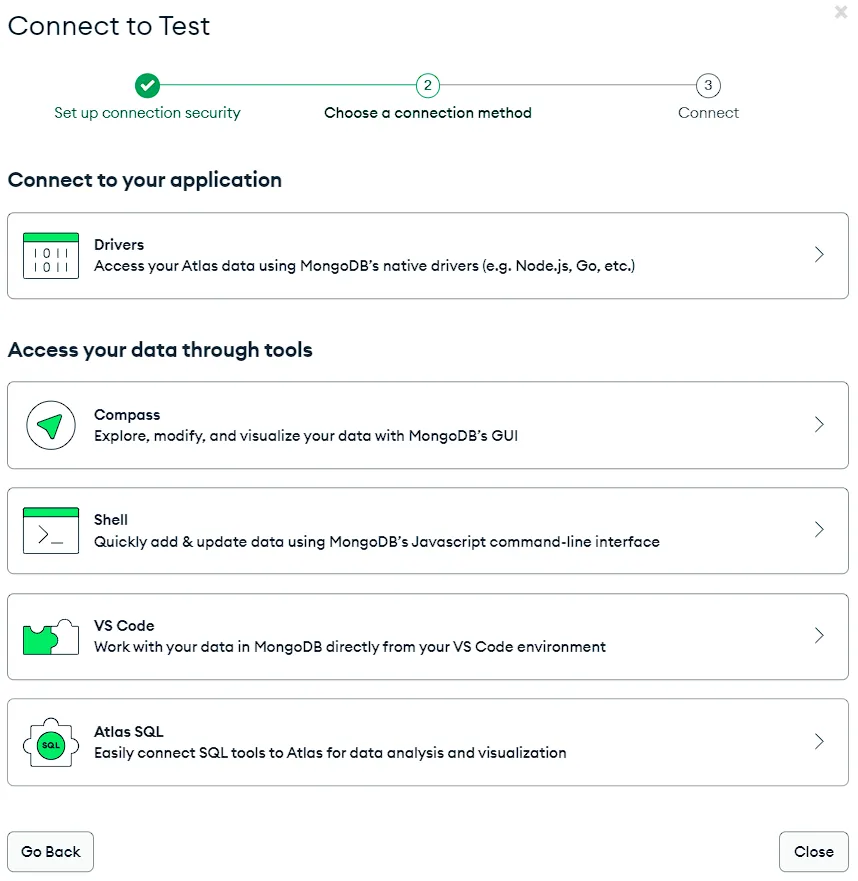This screenshot has height=881, width=858.
Task: Expand the Drivers option chevron
Action: (x=819, y=255)
